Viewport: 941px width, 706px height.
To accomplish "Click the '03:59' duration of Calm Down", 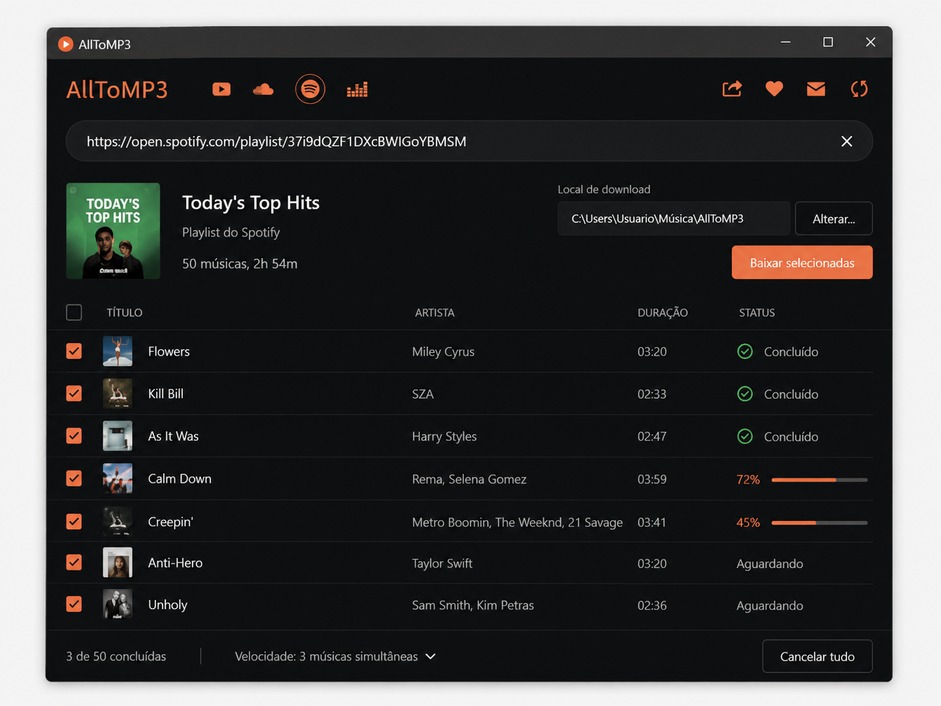I will click(652, 479).
